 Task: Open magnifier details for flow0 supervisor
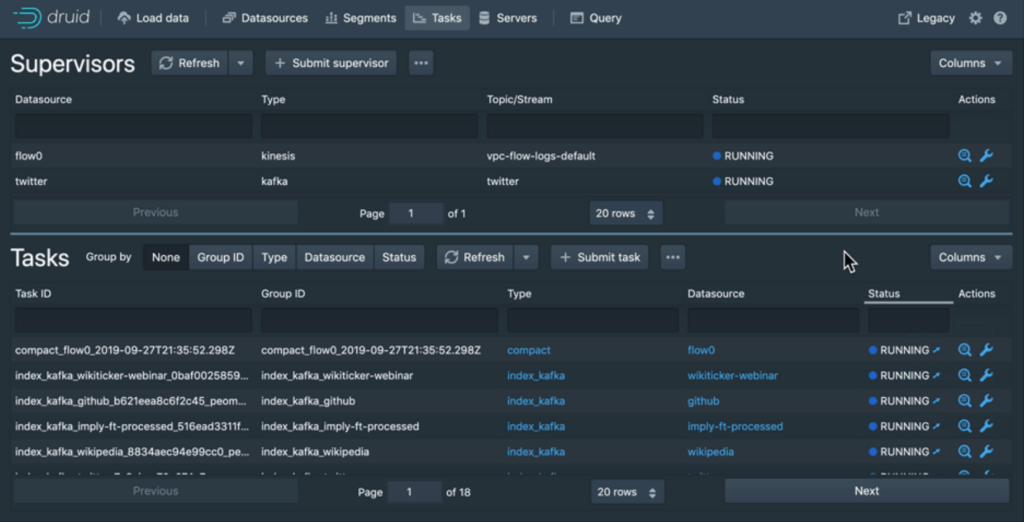pos(965,156)
